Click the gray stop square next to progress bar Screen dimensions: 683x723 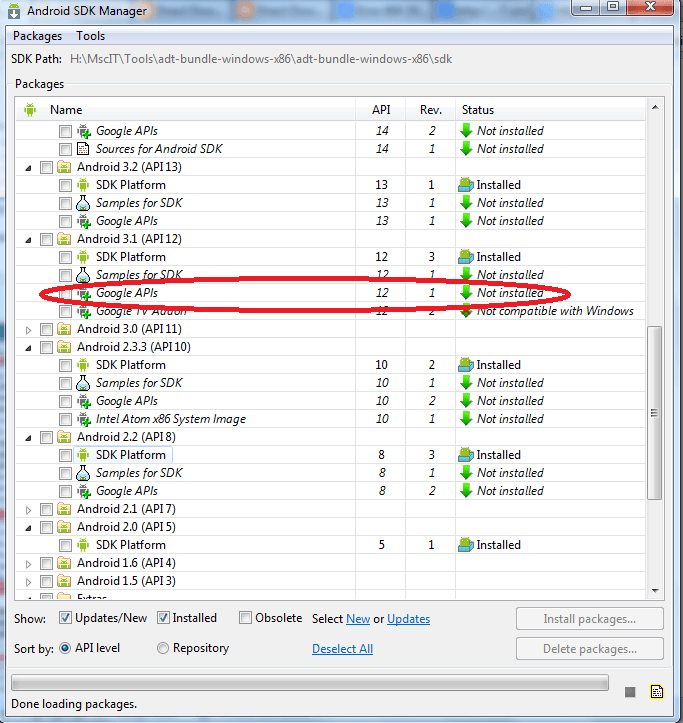tap(630, 691)
